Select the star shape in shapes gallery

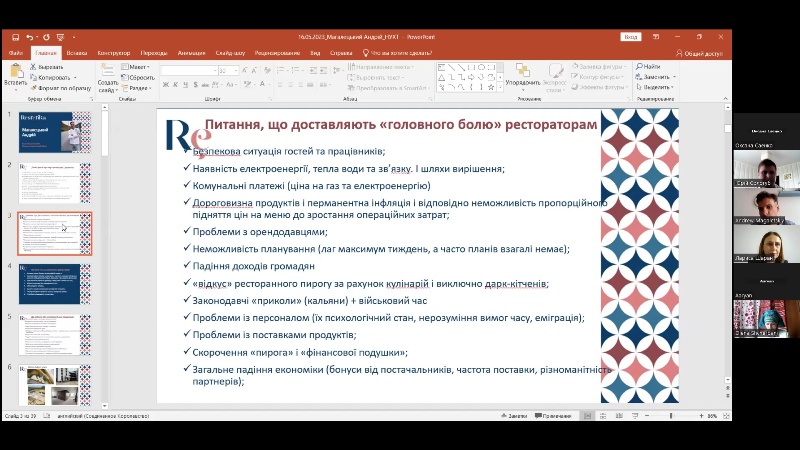[x=491, y=87]
